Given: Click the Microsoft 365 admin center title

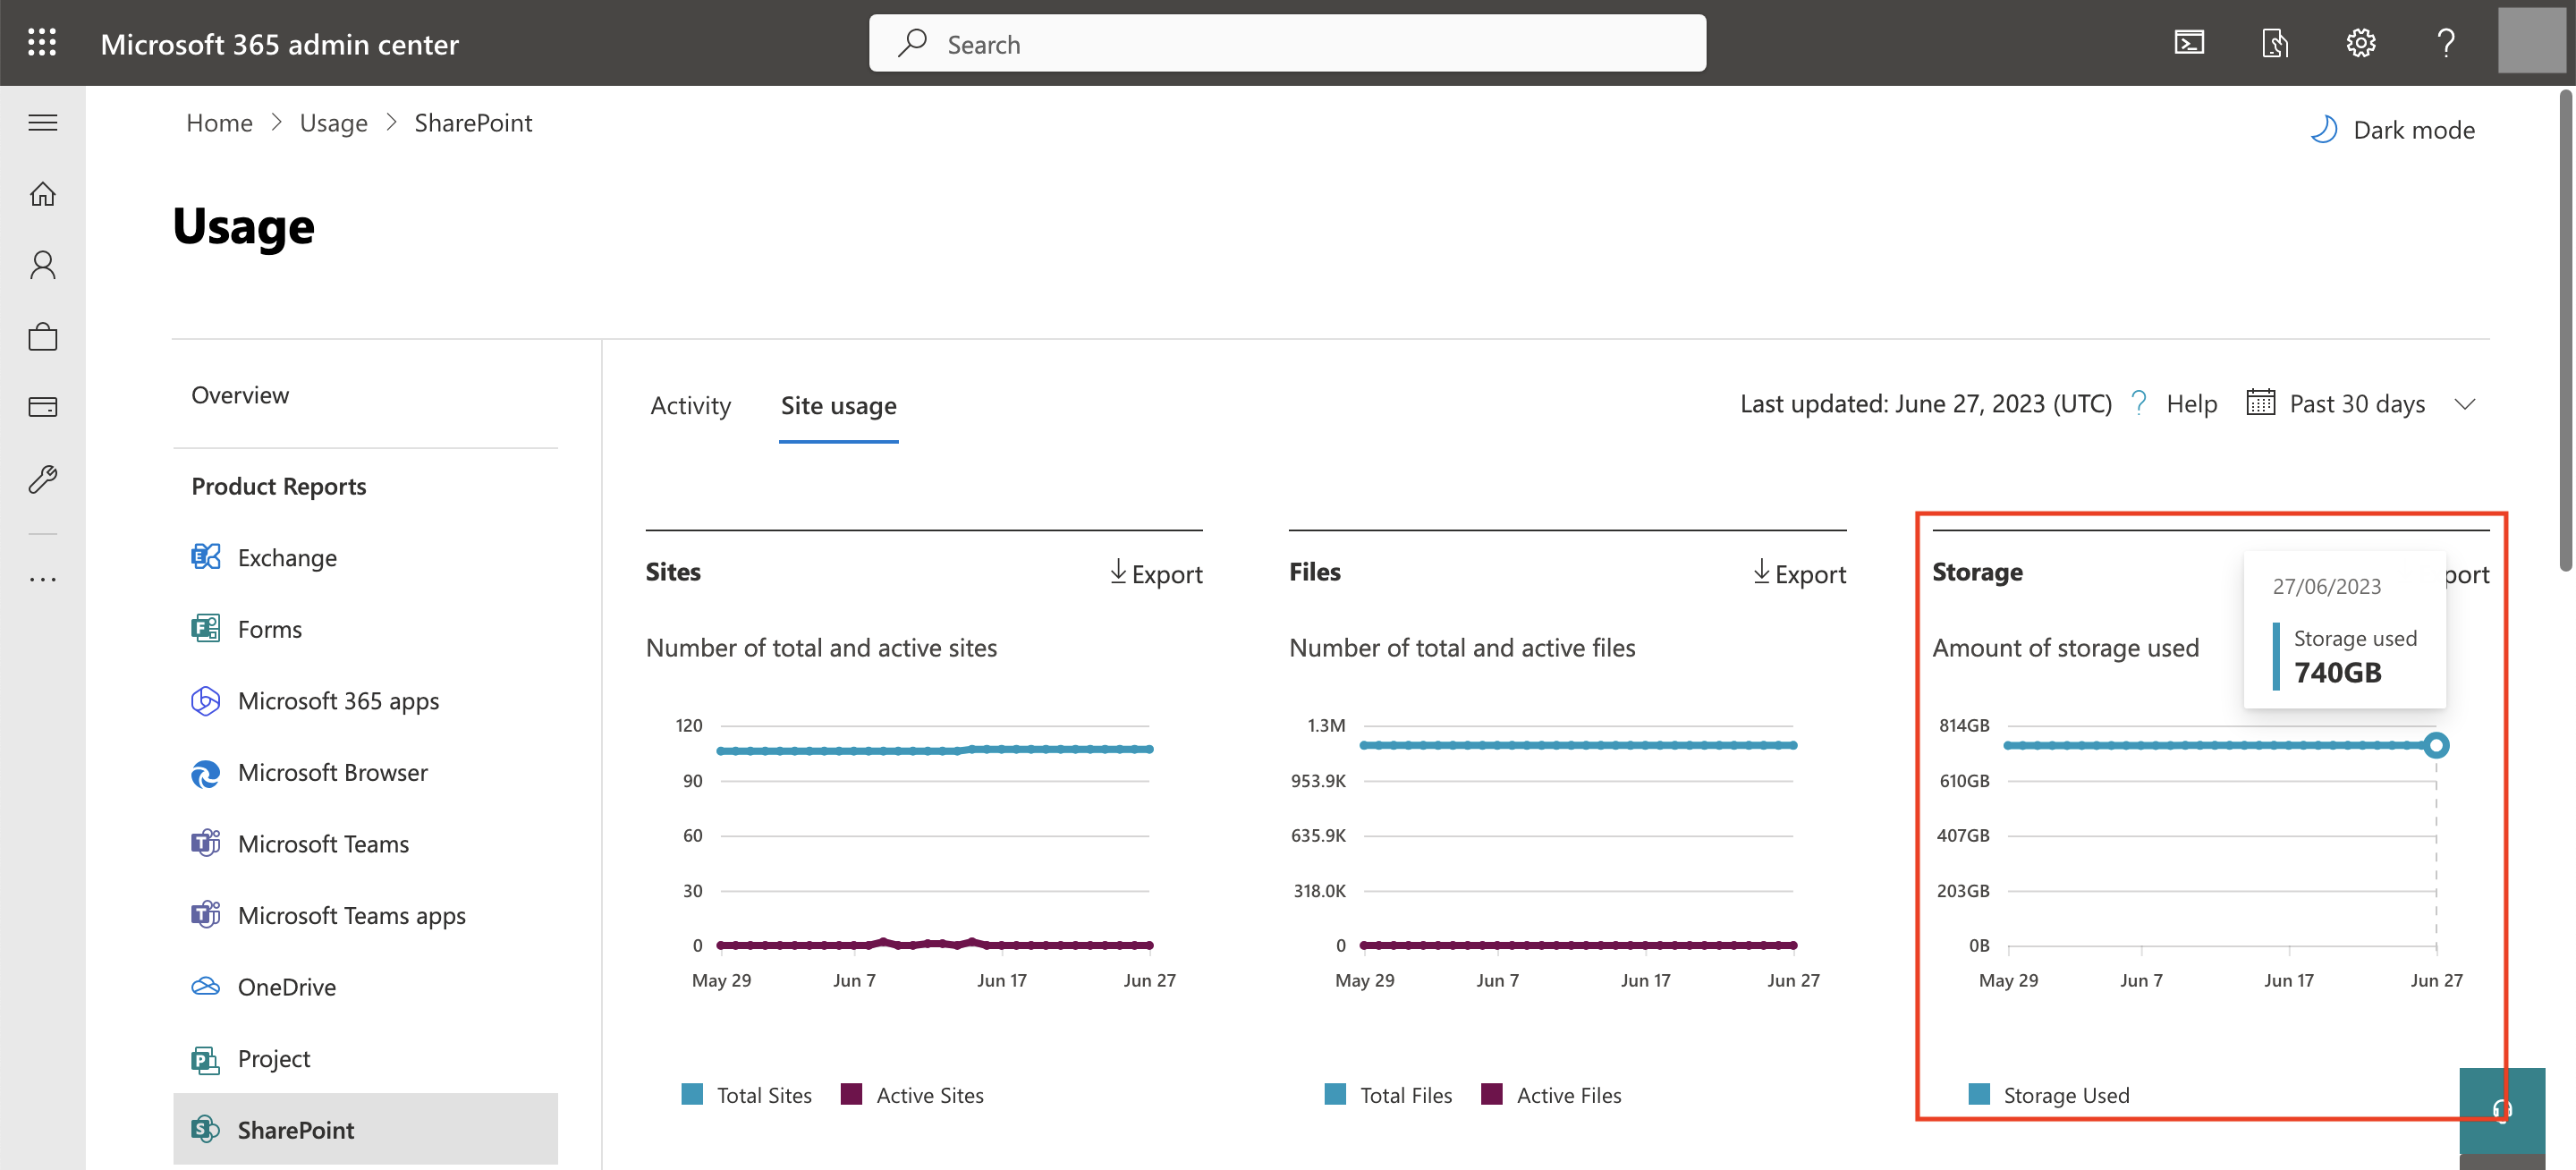Looking at the screenshot, I should click(280, 44).
